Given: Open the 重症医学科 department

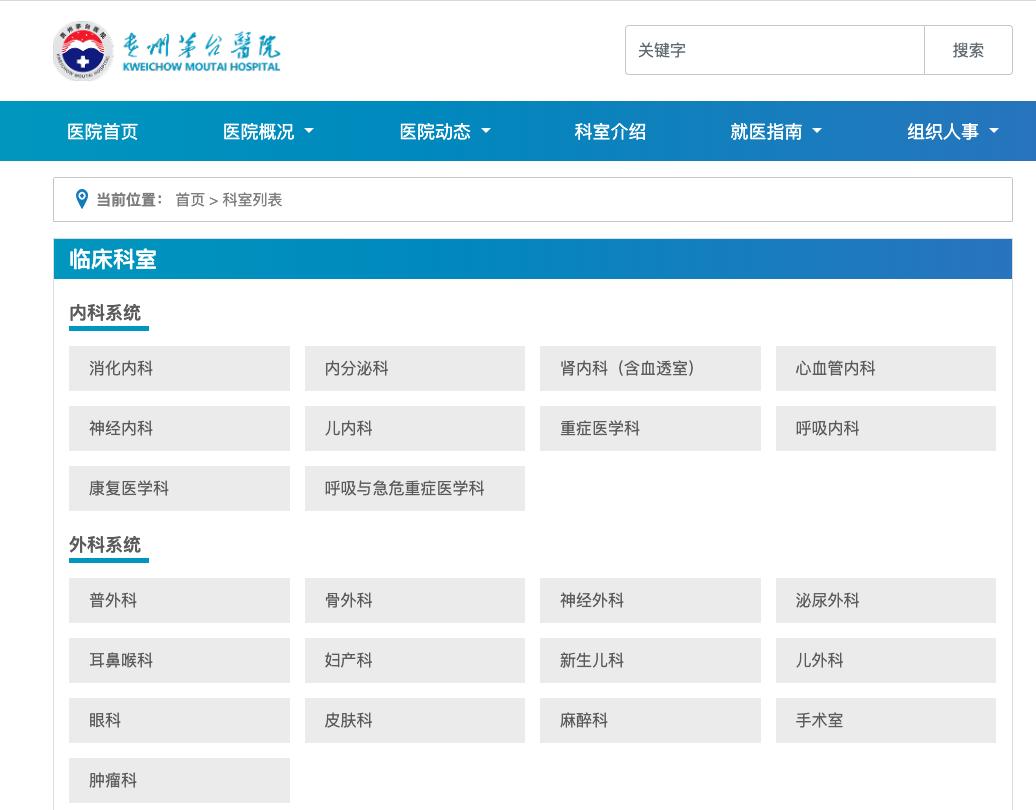Looking at the screenshot, I should pos(650,428).
